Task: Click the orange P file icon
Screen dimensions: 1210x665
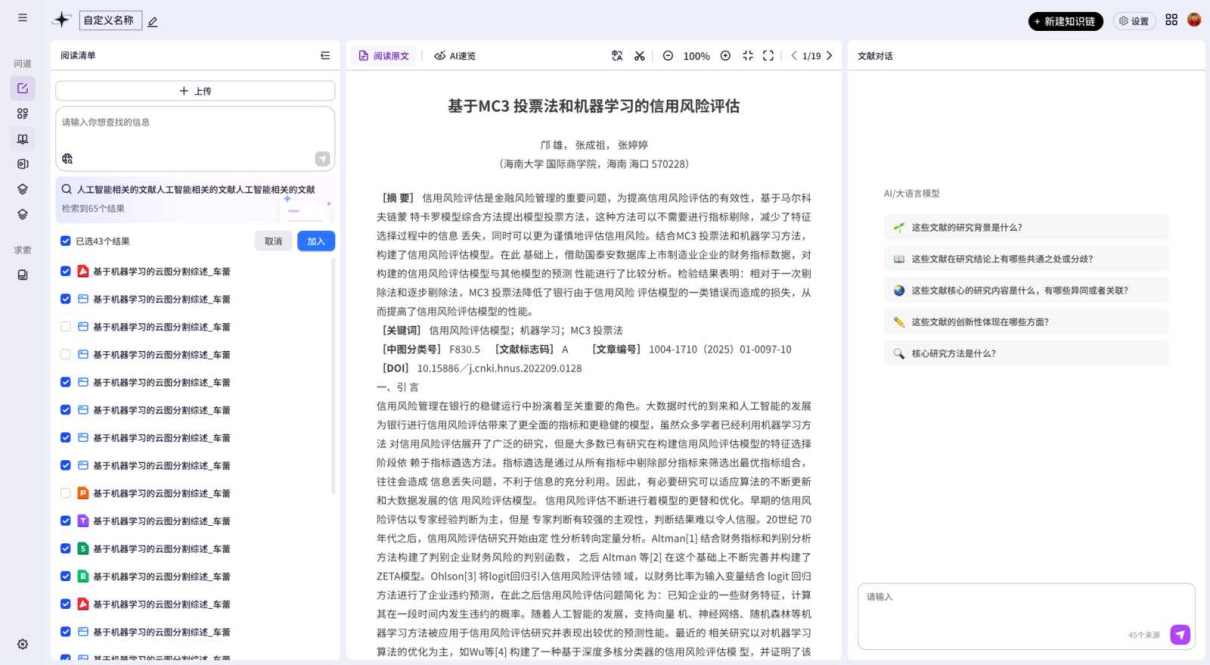Action: click(x=83, y=493)
